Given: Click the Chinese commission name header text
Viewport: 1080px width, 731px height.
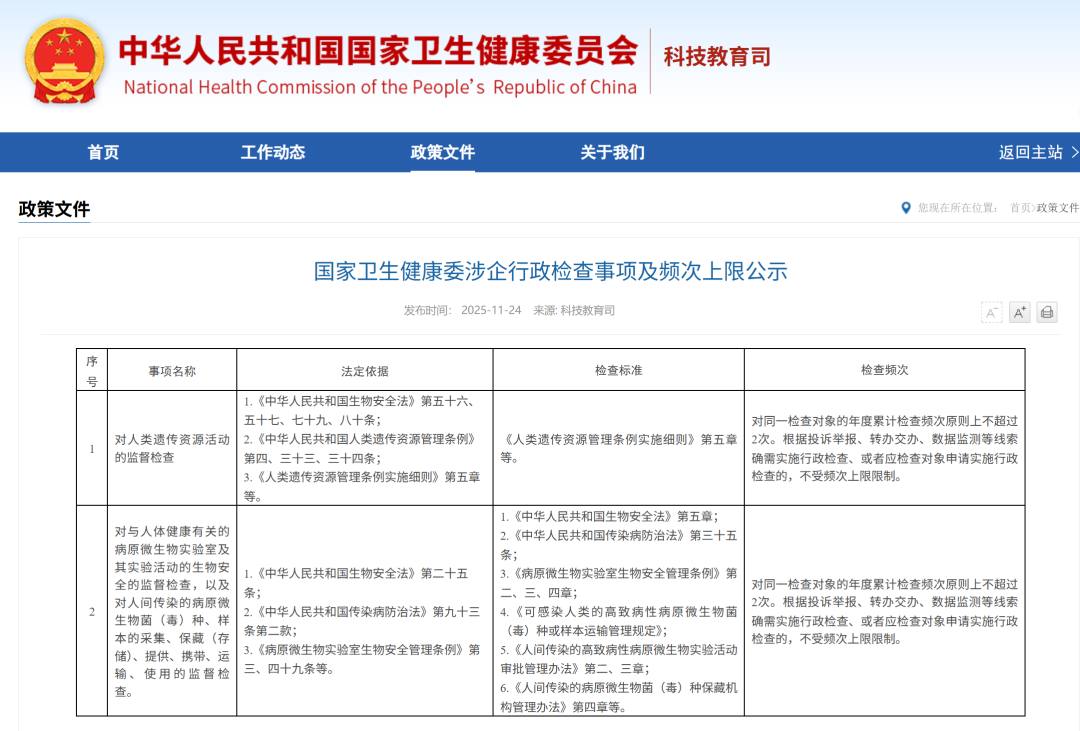Looking at the screenshot, I should [378, 50].
